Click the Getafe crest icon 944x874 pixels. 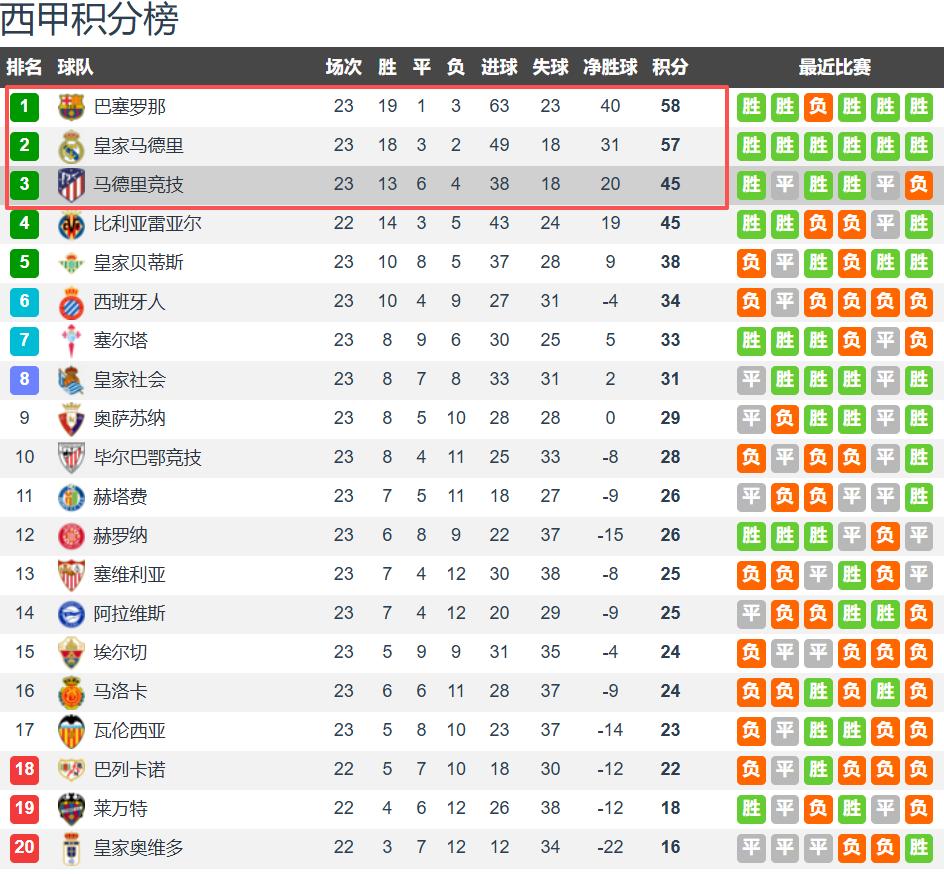(x=71, y=497)
